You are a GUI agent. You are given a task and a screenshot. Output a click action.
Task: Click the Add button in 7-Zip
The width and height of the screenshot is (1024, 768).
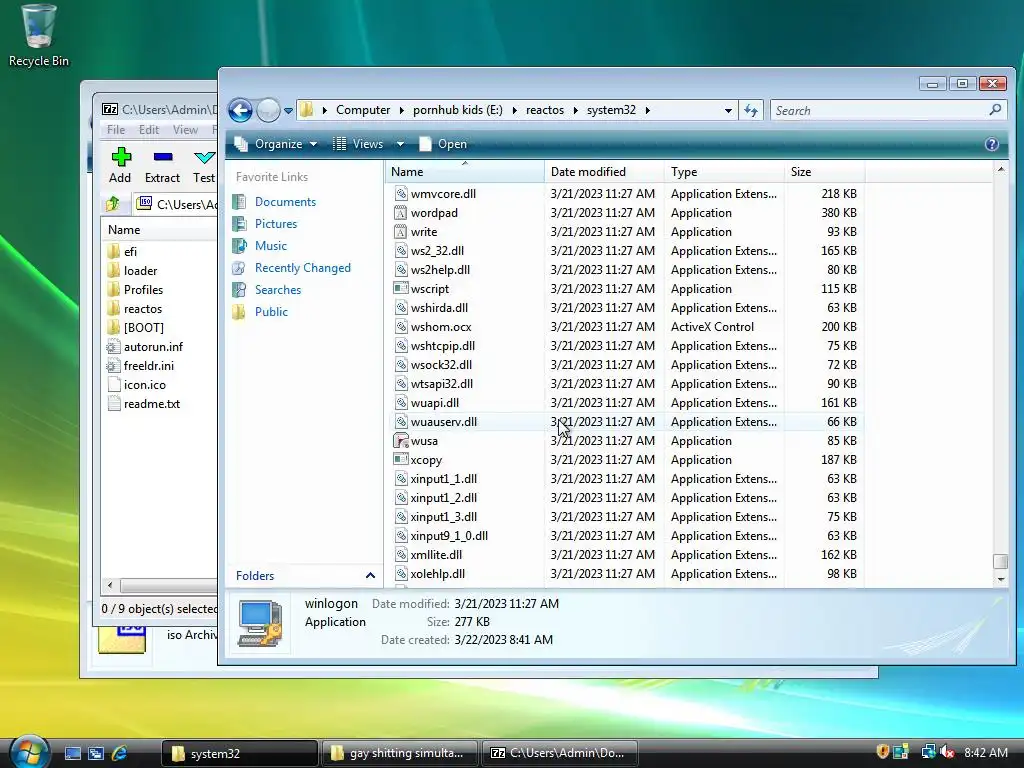point(120,165)
